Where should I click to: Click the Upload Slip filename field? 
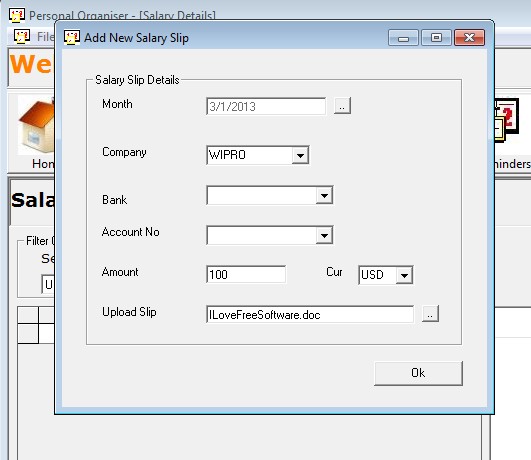[310, 314]
